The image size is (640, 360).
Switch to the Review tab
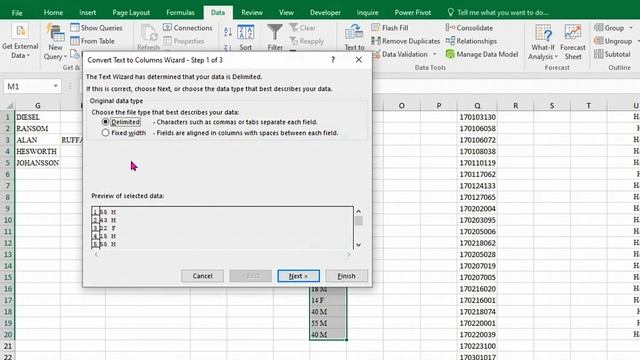(252, 13)
